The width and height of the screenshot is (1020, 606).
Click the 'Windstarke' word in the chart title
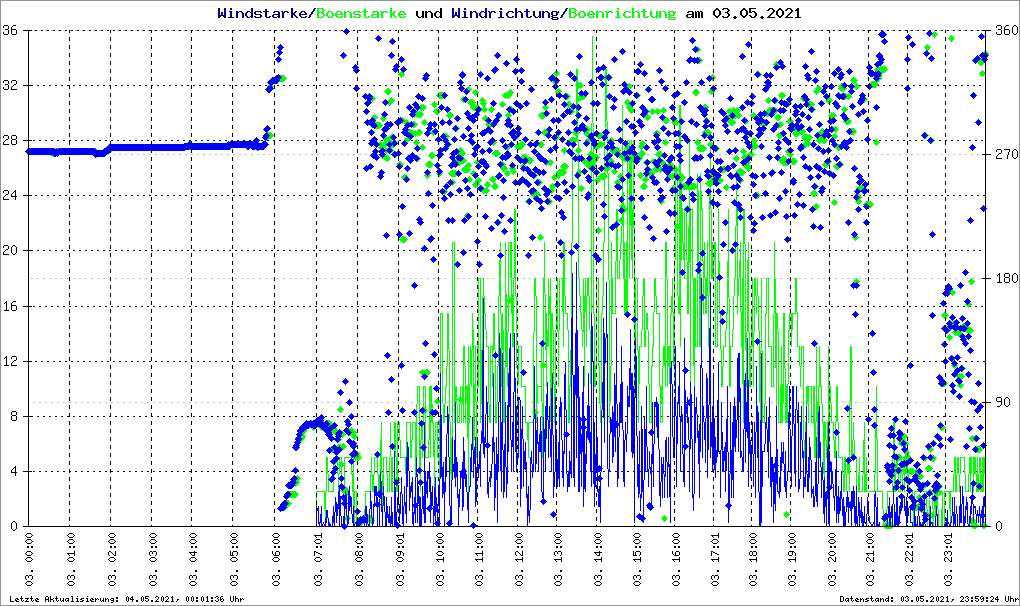click(261, 13)
